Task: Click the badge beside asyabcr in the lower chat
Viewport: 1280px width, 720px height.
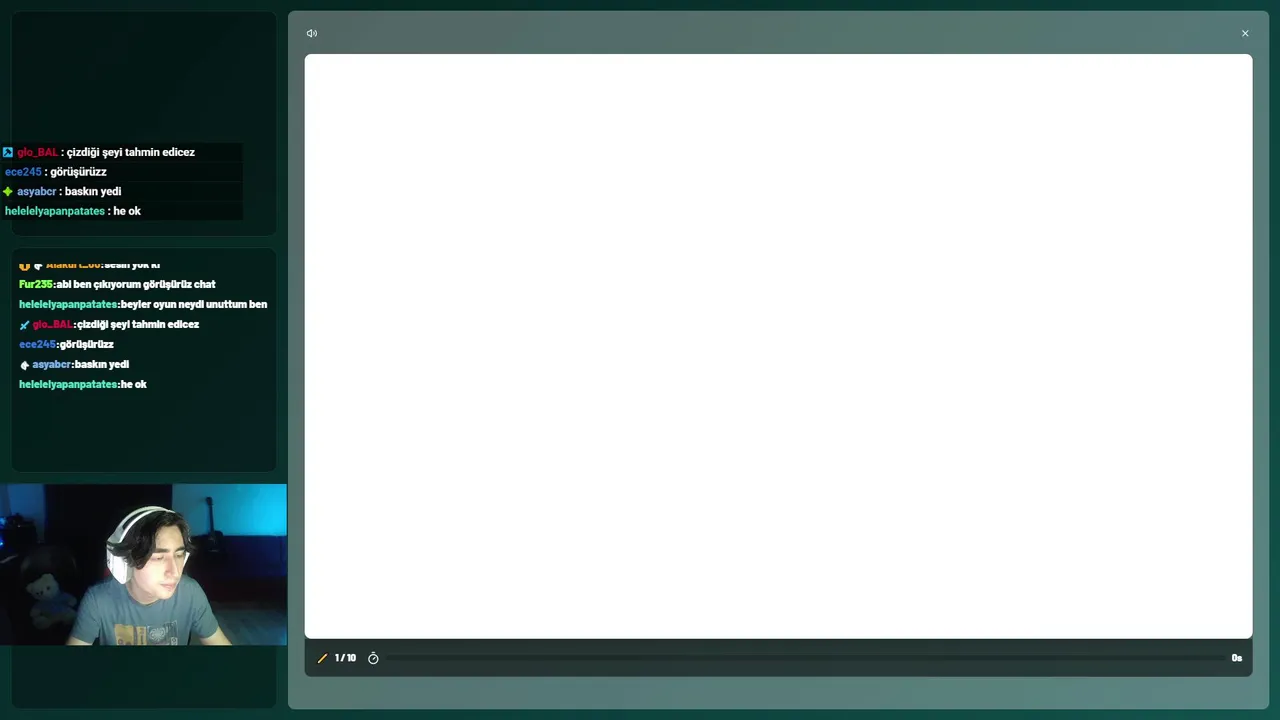Action: pyautogui.click(x=24, y=365)
